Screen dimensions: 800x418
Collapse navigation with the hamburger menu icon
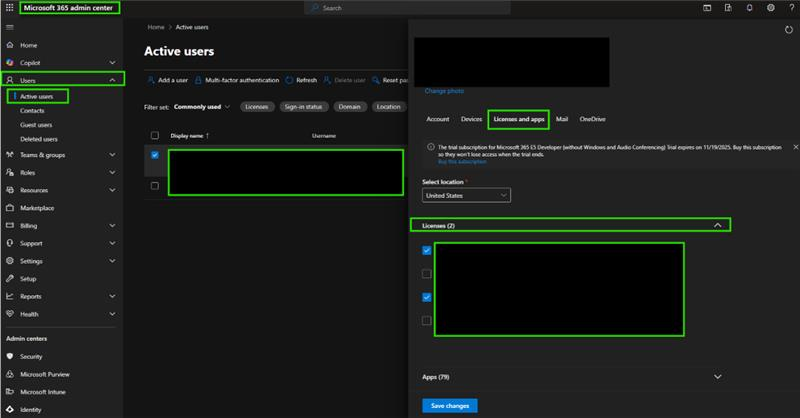tap(10, 27)
